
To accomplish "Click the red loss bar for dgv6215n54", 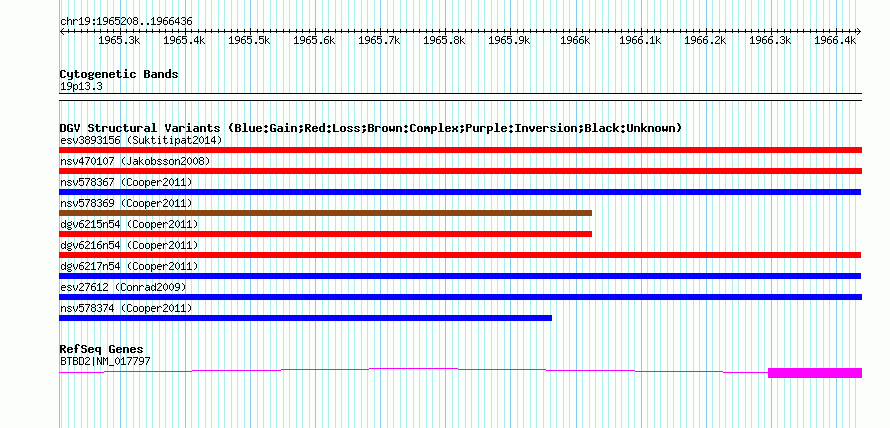I will (325, 234).
